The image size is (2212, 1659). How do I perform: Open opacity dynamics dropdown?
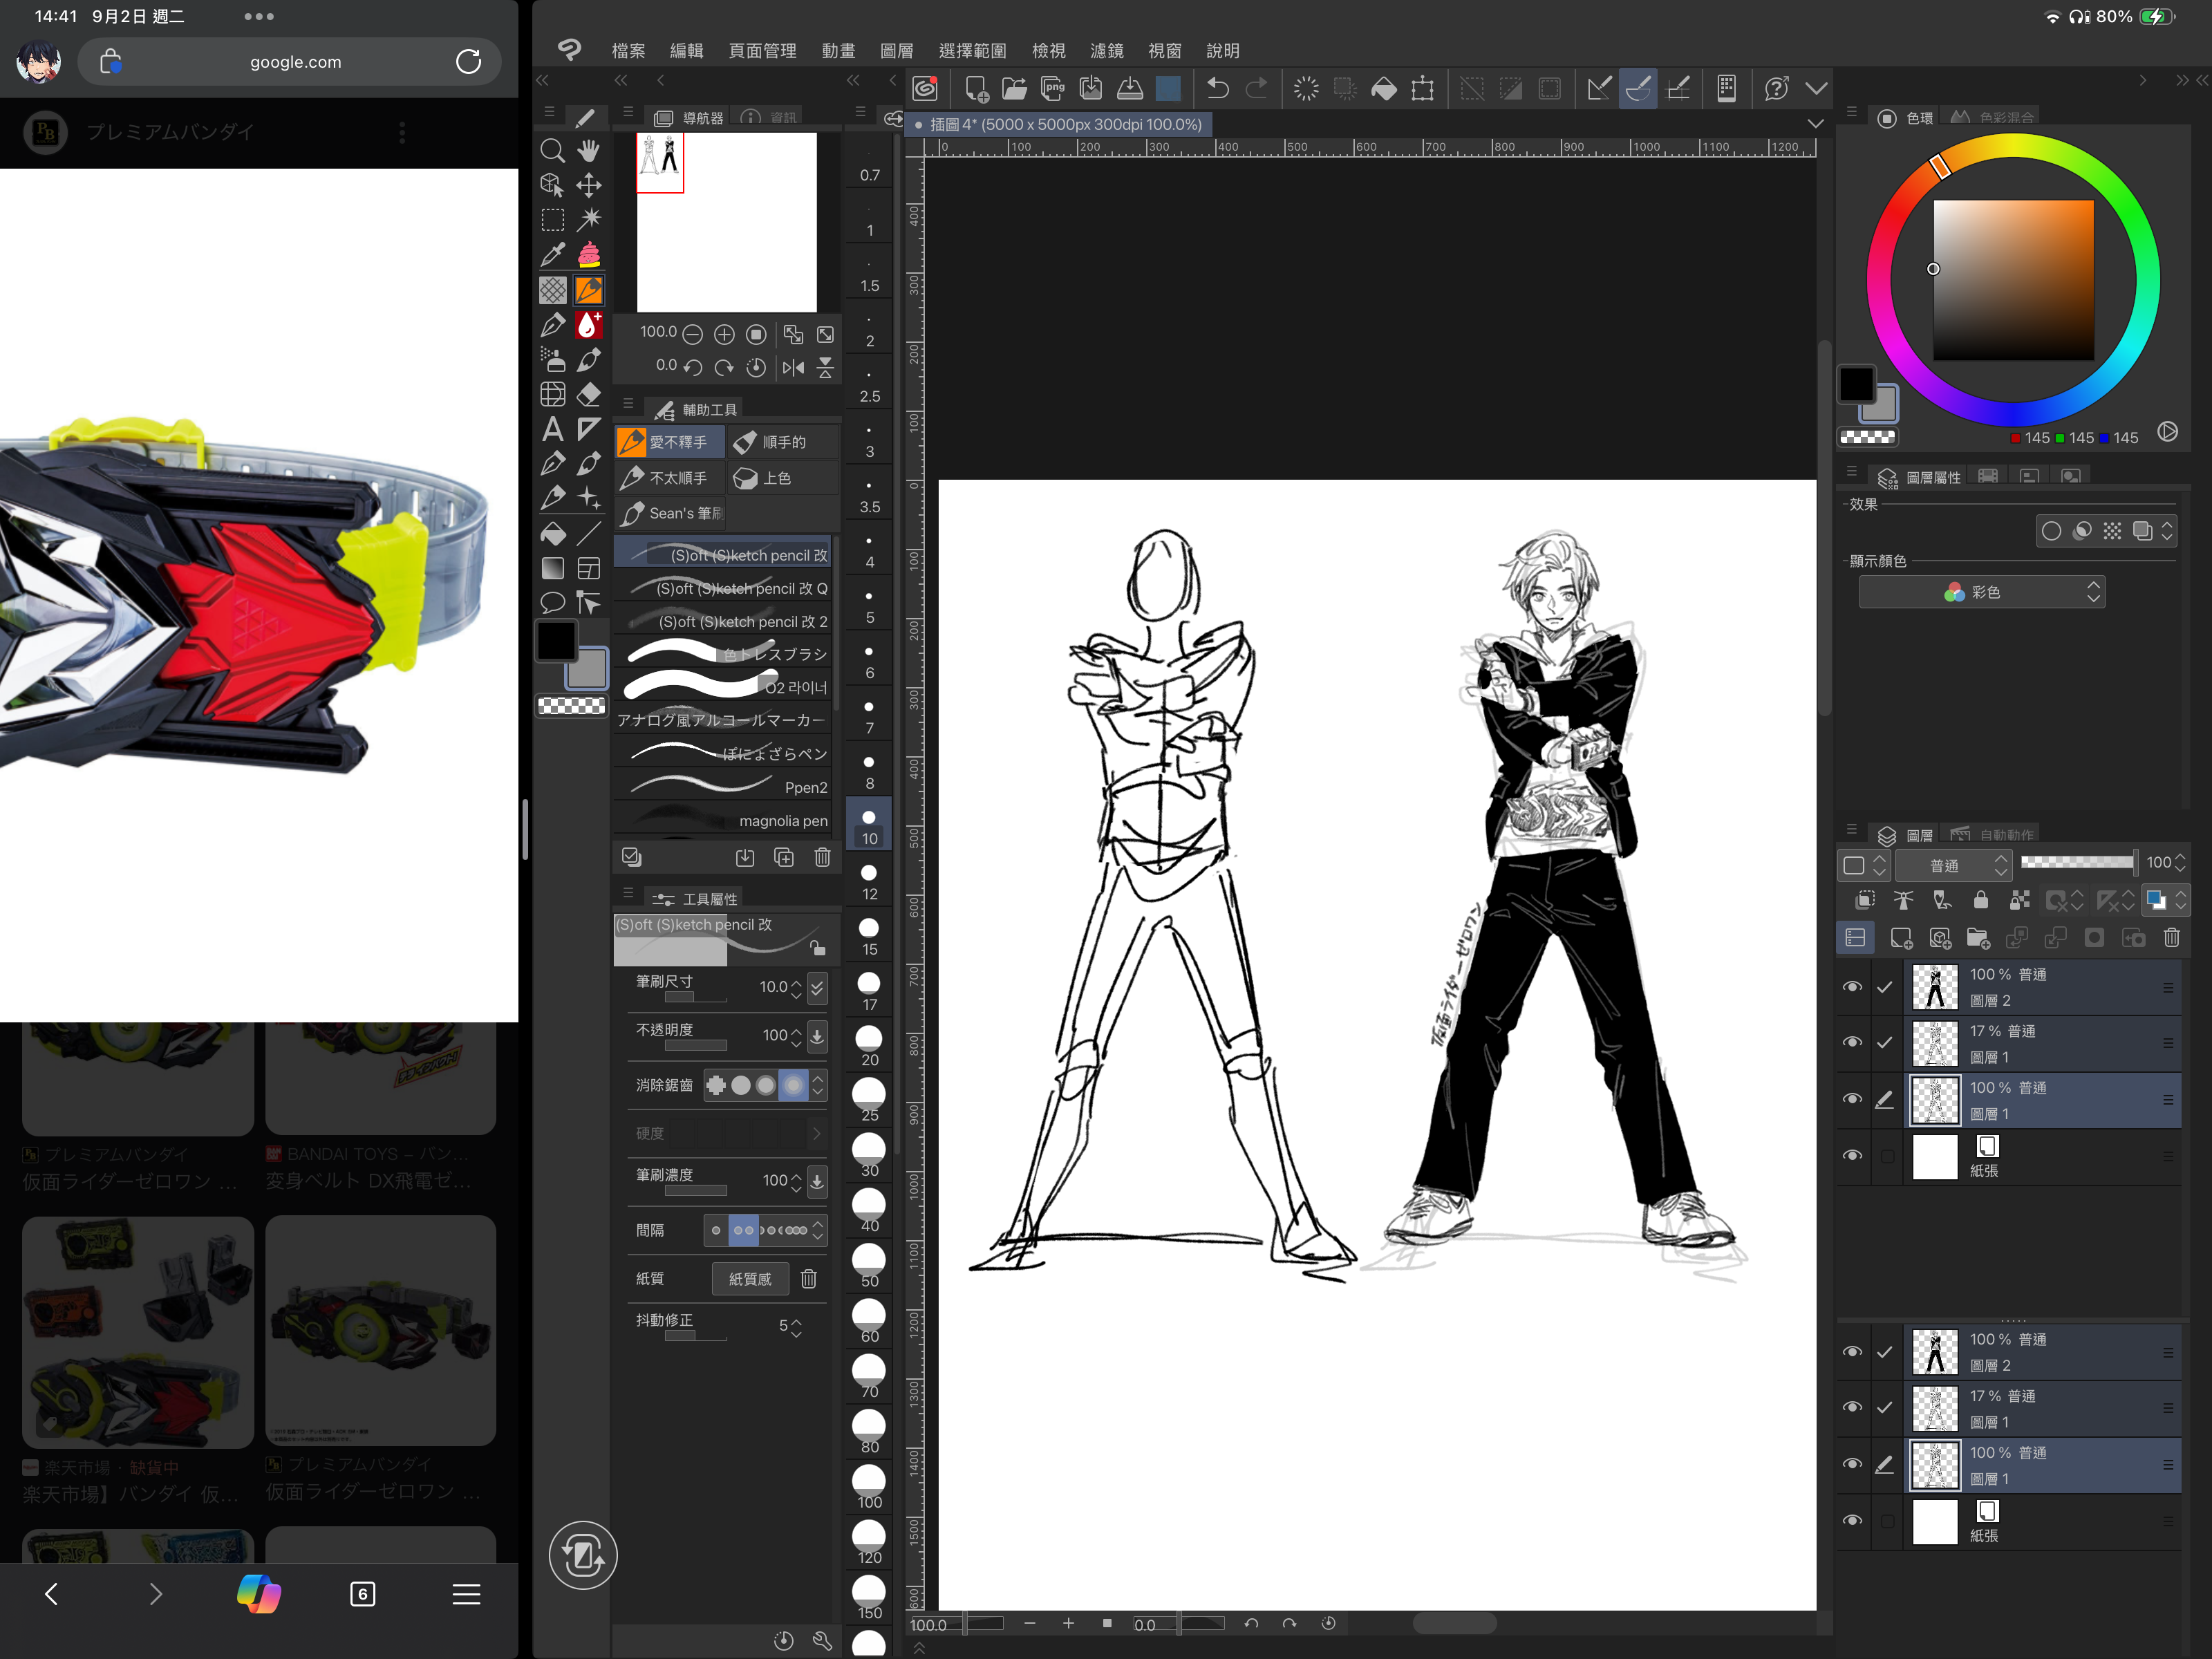[x=817, y=1036]
